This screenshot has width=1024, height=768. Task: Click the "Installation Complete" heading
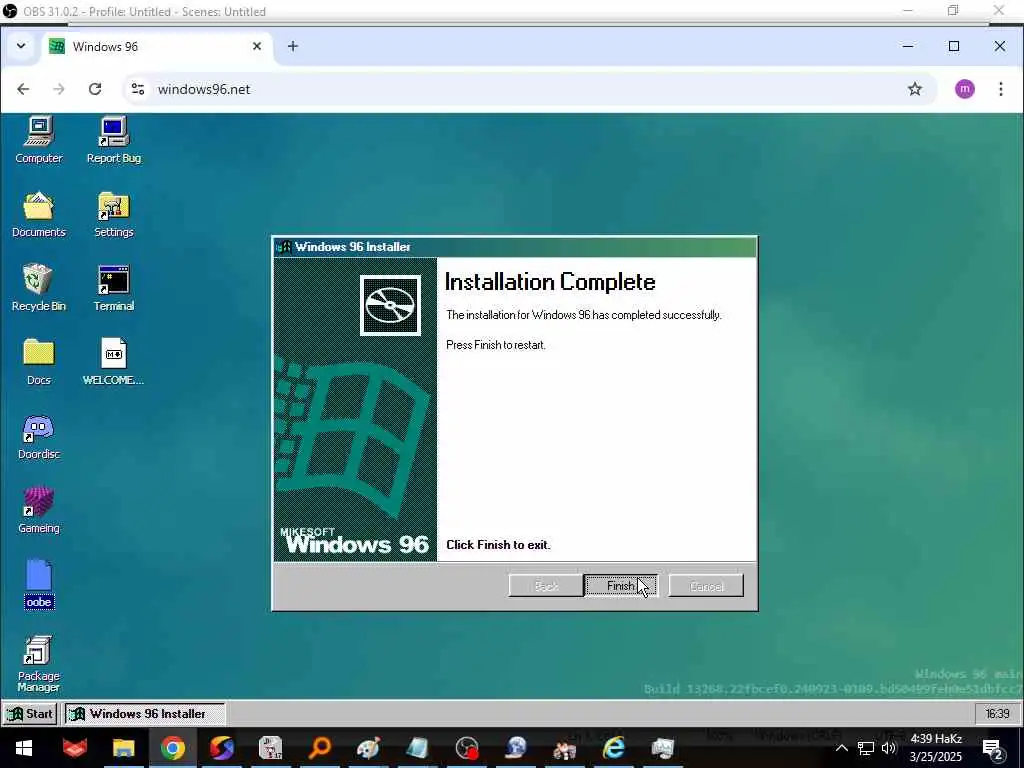coord(550,282)
